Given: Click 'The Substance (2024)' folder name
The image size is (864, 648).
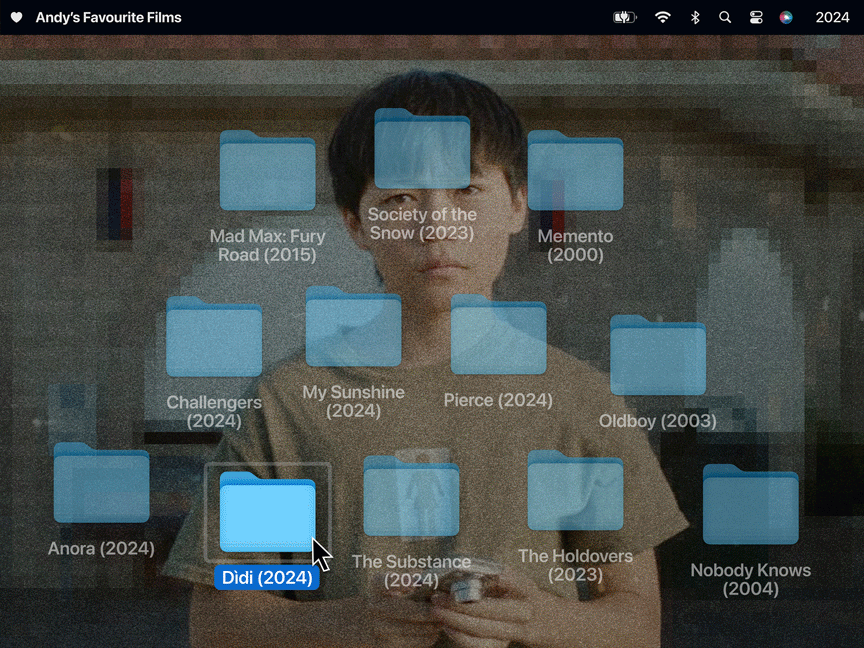Looking at the screenshot, I should [x=411, y=571].
